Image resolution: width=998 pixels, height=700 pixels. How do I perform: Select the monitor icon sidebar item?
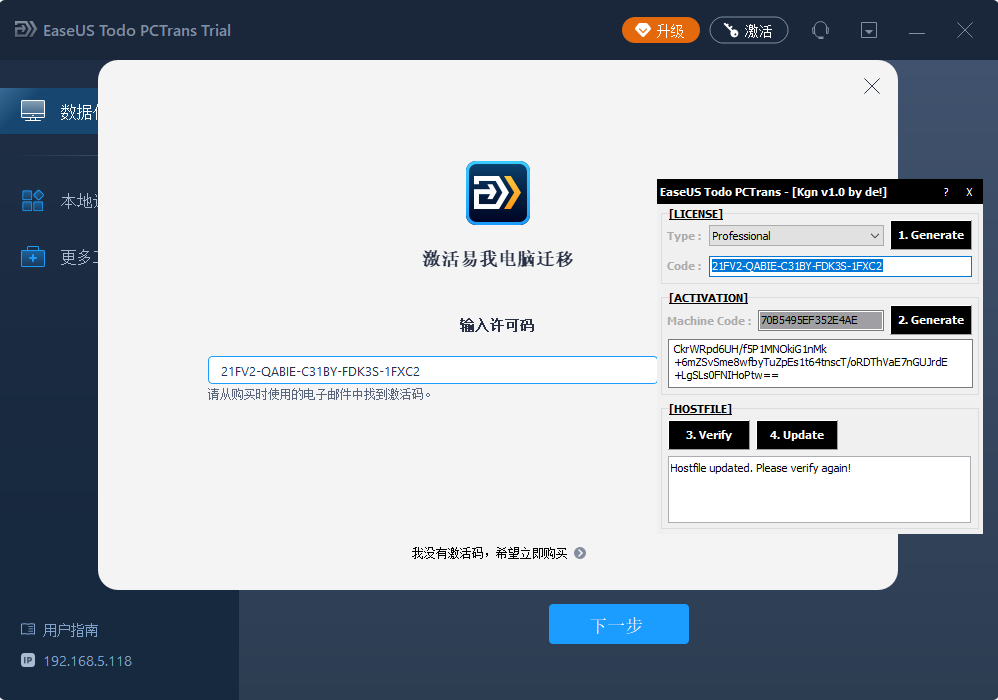[49, 111]
